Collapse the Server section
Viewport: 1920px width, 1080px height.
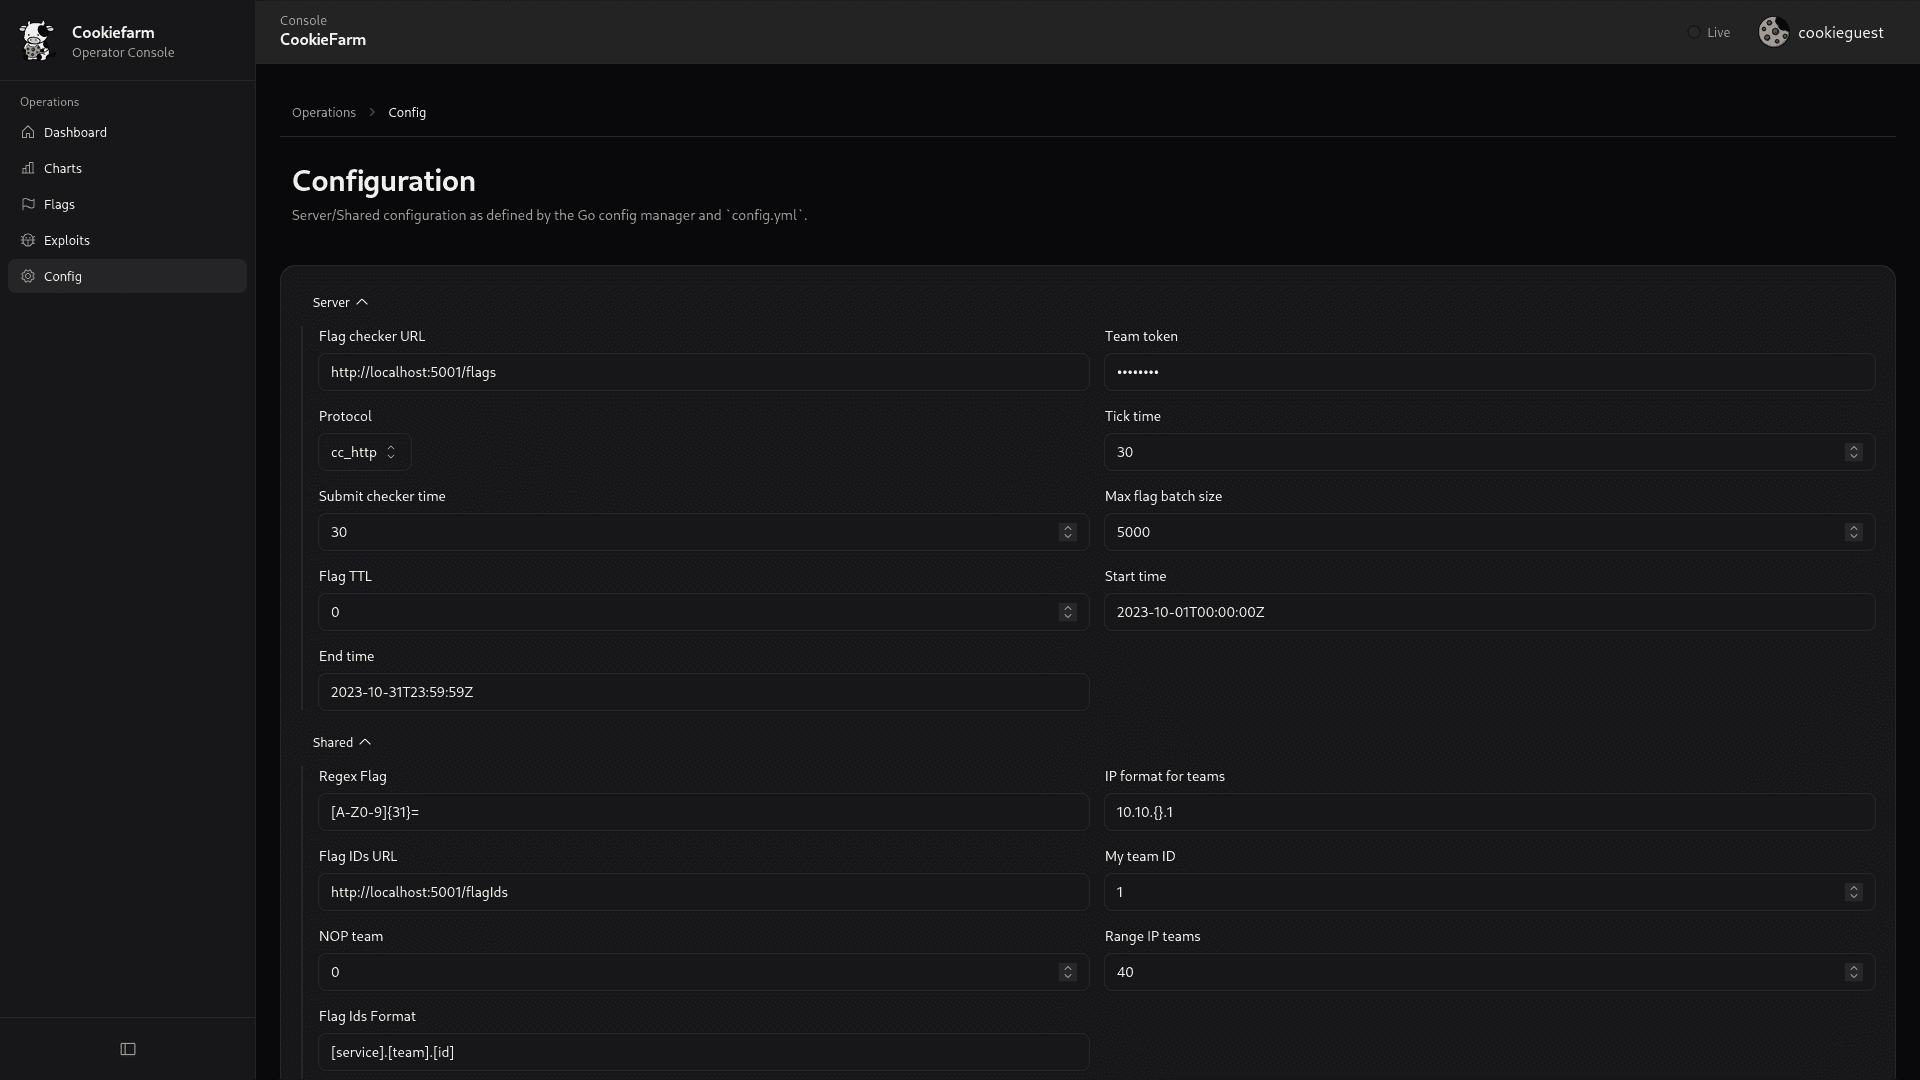(340, 302)
